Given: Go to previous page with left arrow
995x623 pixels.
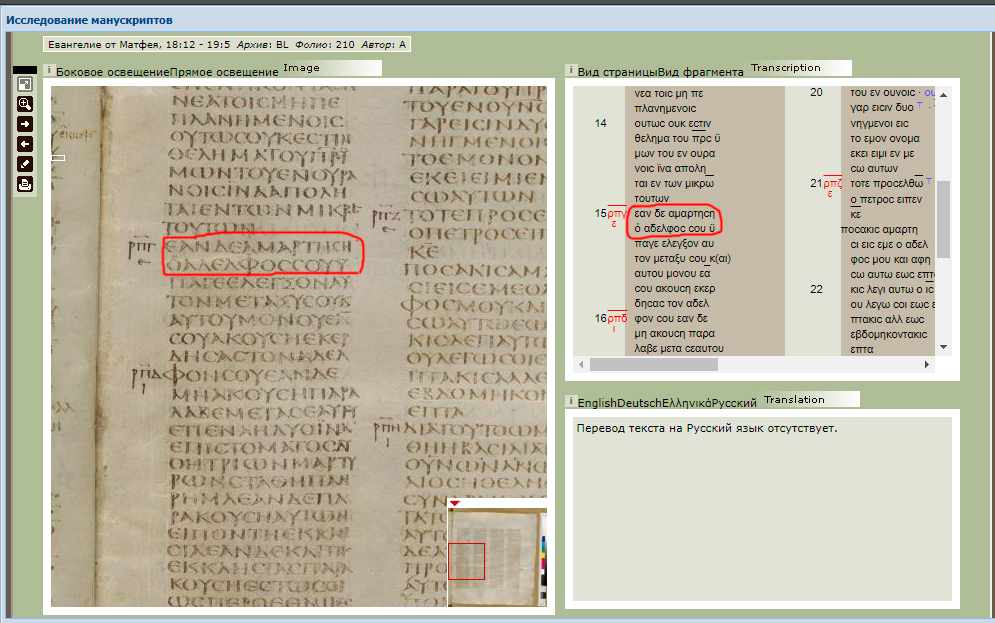Looking at the screenshot, I should click(x=25, y=144).
